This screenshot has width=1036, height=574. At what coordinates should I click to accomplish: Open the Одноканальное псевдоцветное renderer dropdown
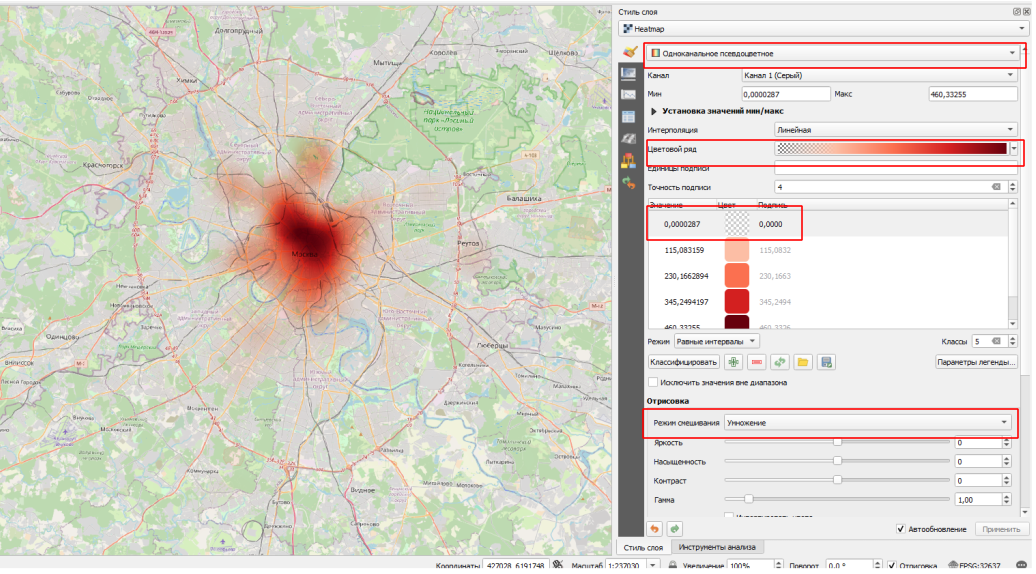click(832, 54)
